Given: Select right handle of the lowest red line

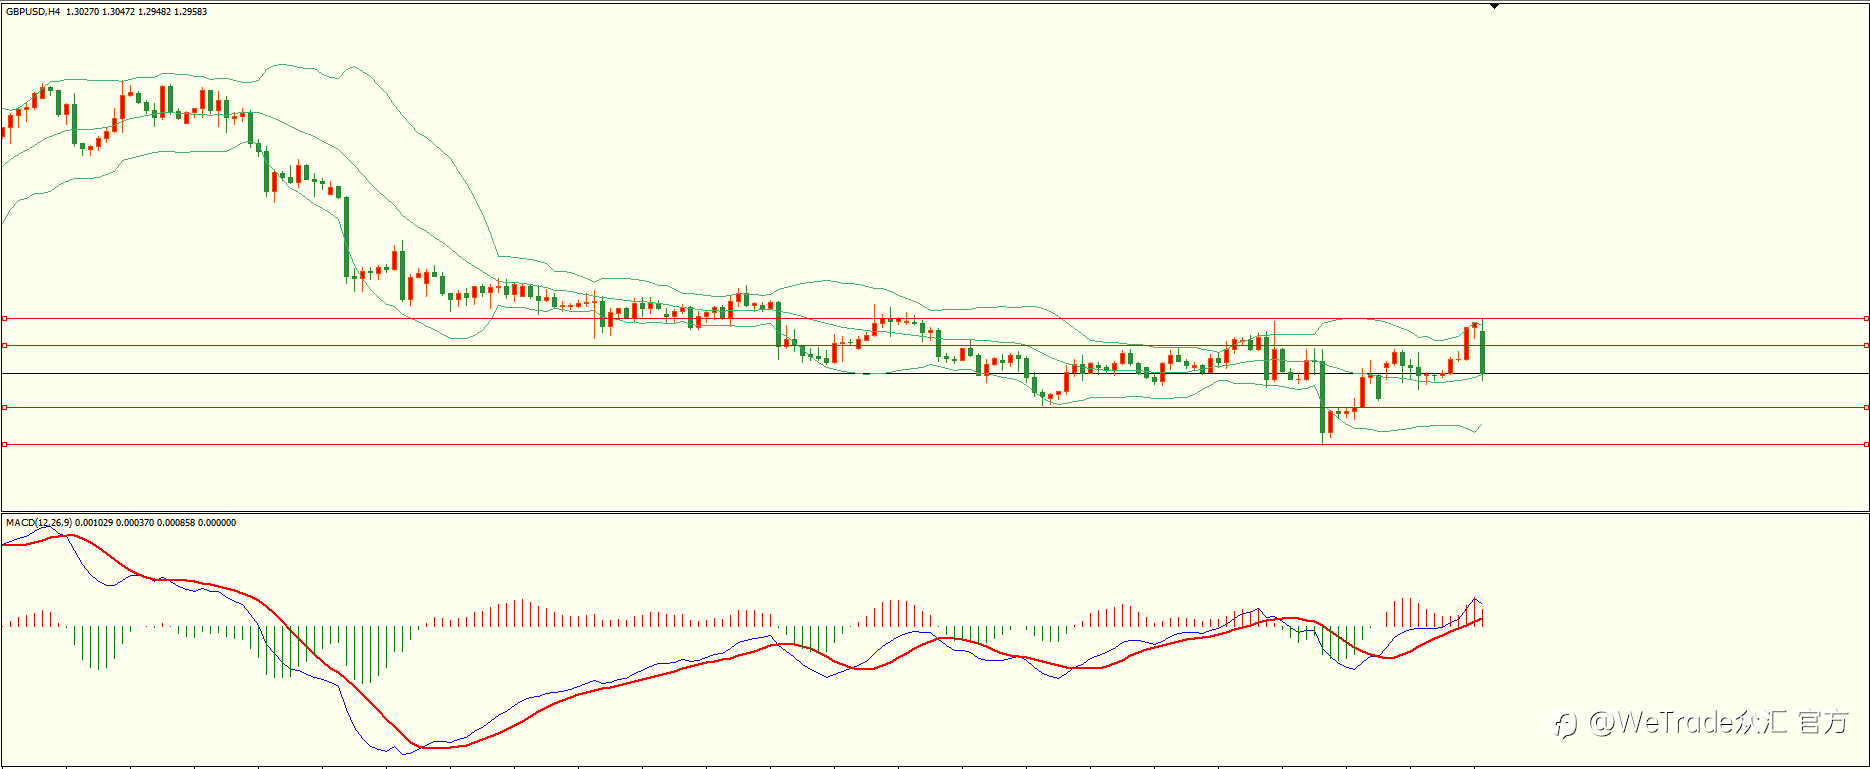Looking at the screenshot, I should pos(1866,444).
